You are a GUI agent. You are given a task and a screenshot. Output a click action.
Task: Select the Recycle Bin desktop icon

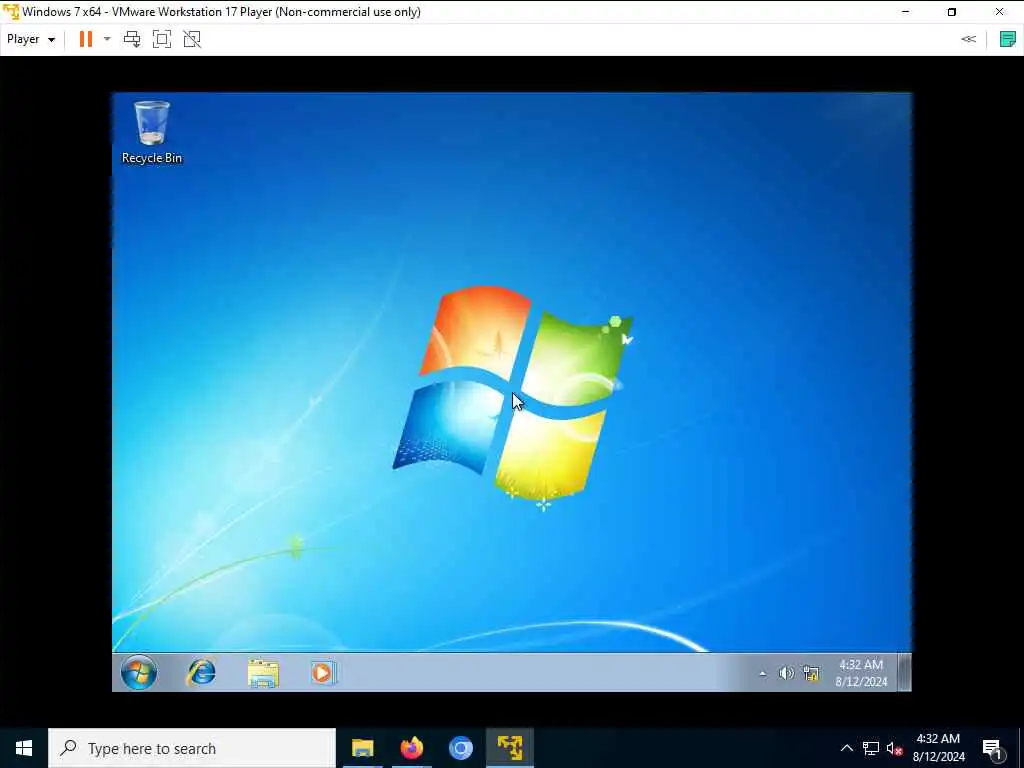tap(152, 133)
